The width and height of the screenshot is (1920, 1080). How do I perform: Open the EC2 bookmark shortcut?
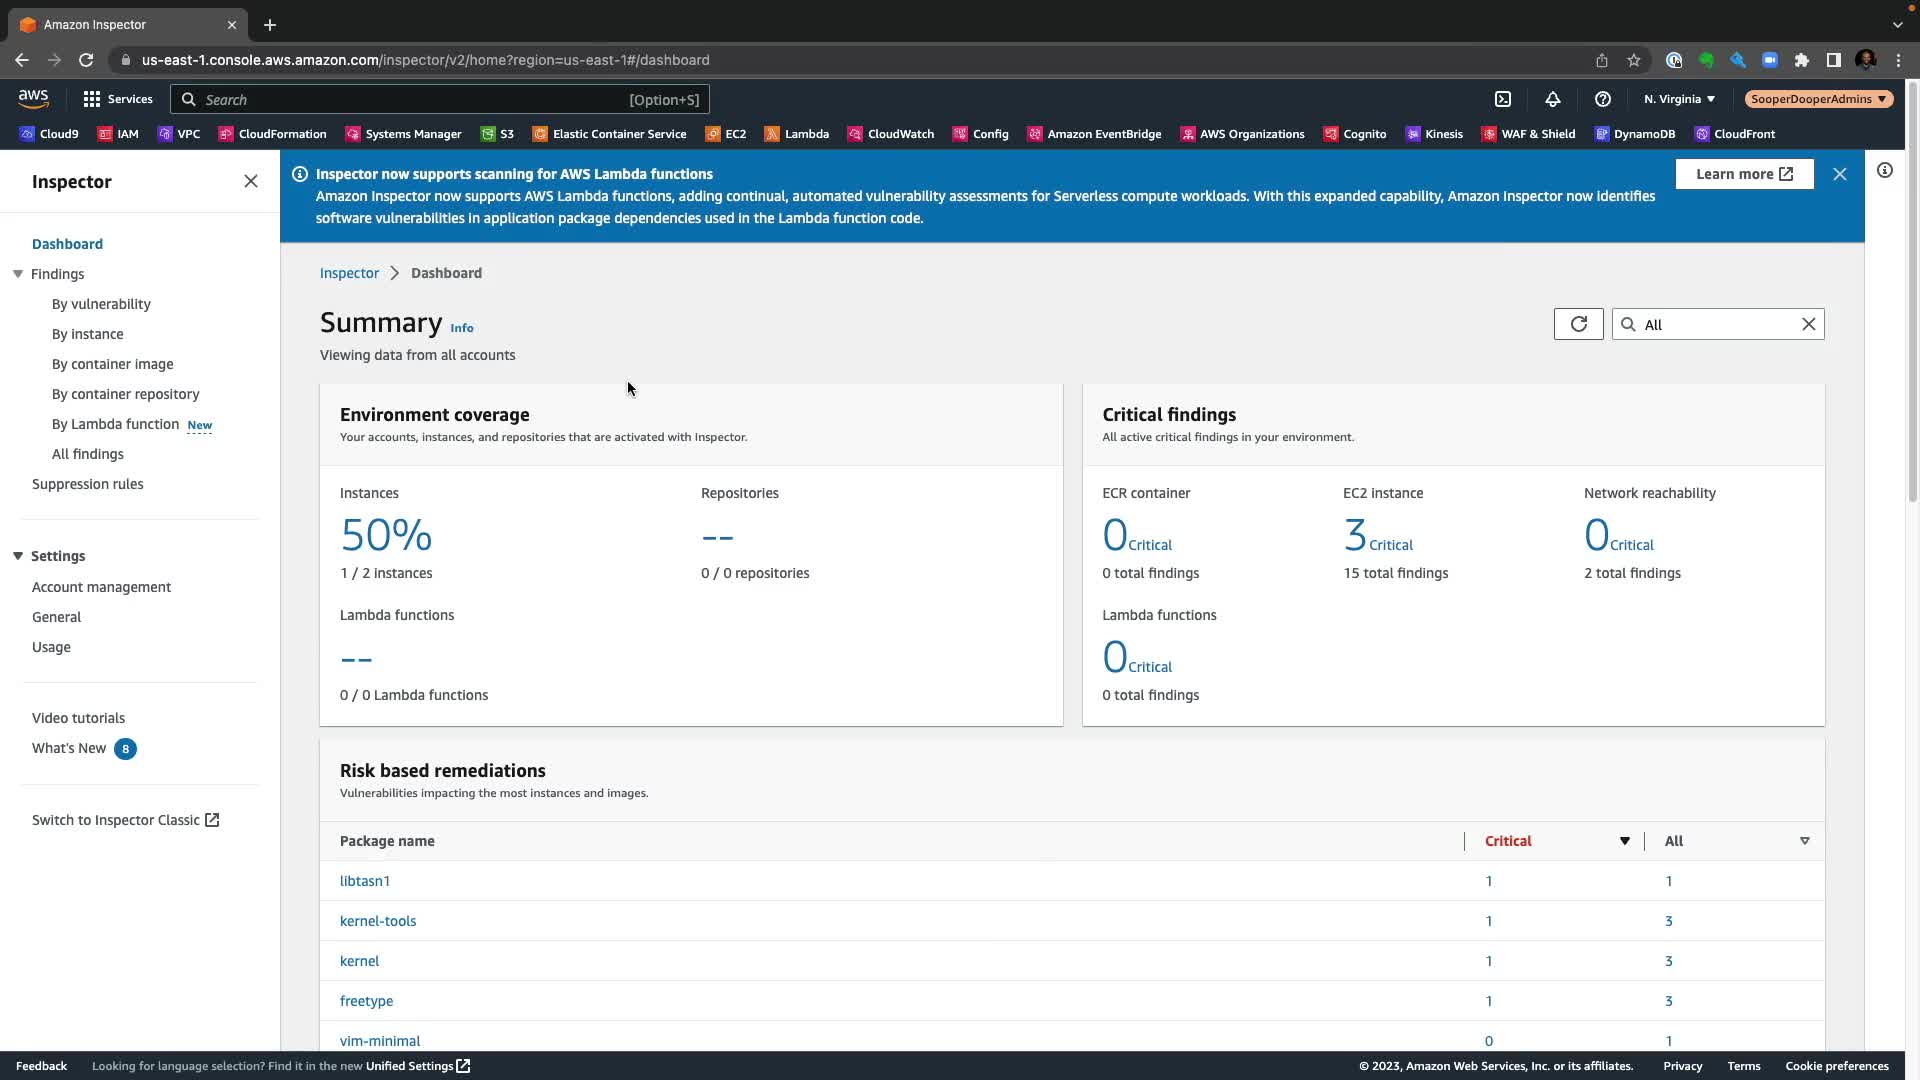pos(726,134)
